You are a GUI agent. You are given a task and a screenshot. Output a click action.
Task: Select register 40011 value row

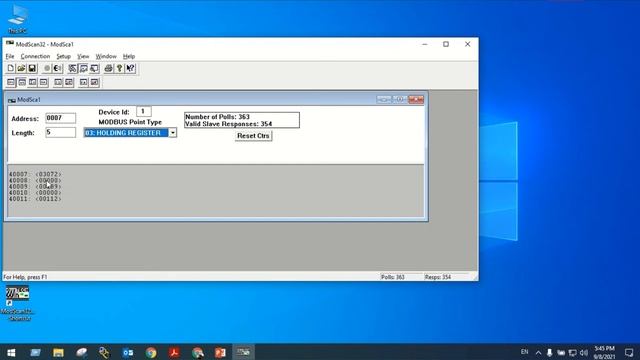[x=35, y=199]
